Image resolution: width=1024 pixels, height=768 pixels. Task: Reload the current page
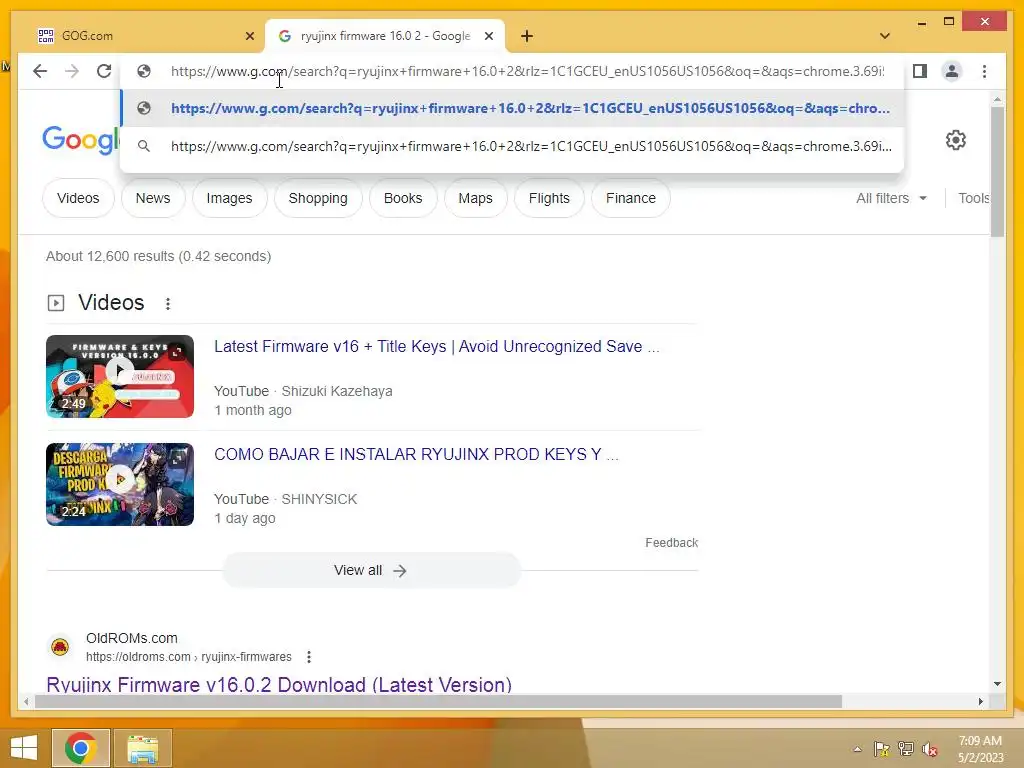click(104, 71)
